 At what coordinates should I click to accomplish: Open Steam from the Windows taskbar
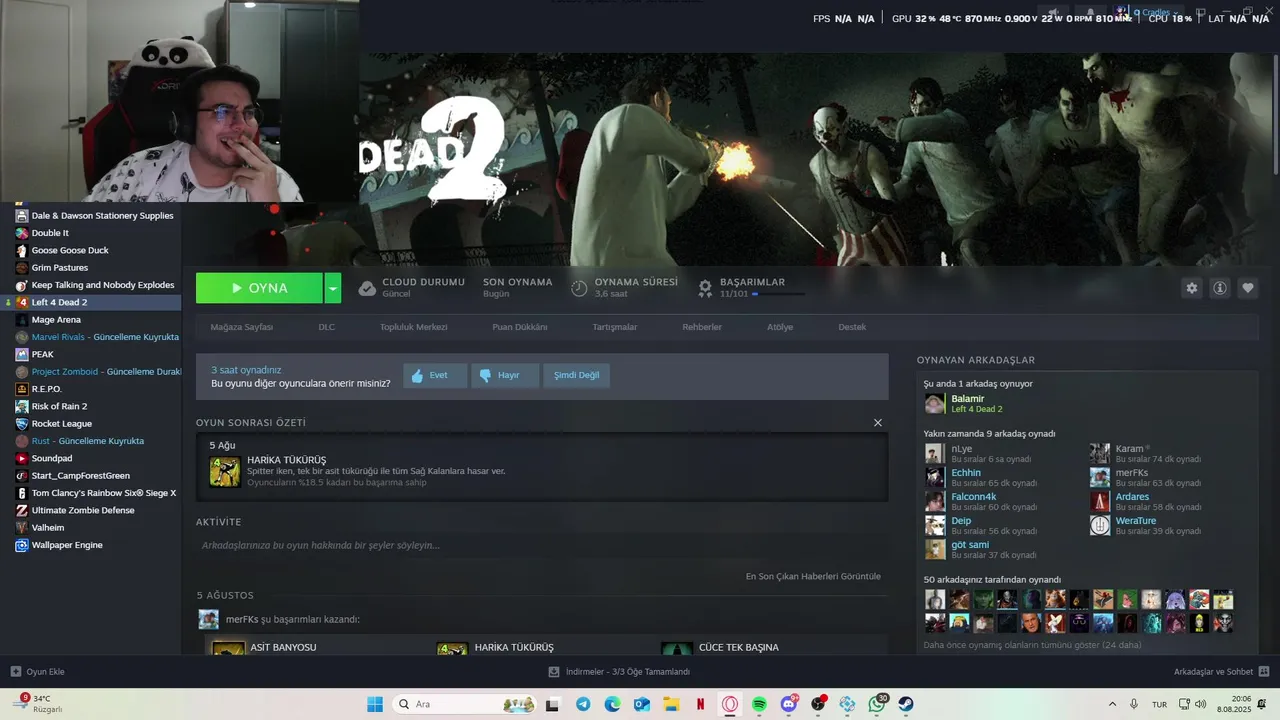click(906, 704)
